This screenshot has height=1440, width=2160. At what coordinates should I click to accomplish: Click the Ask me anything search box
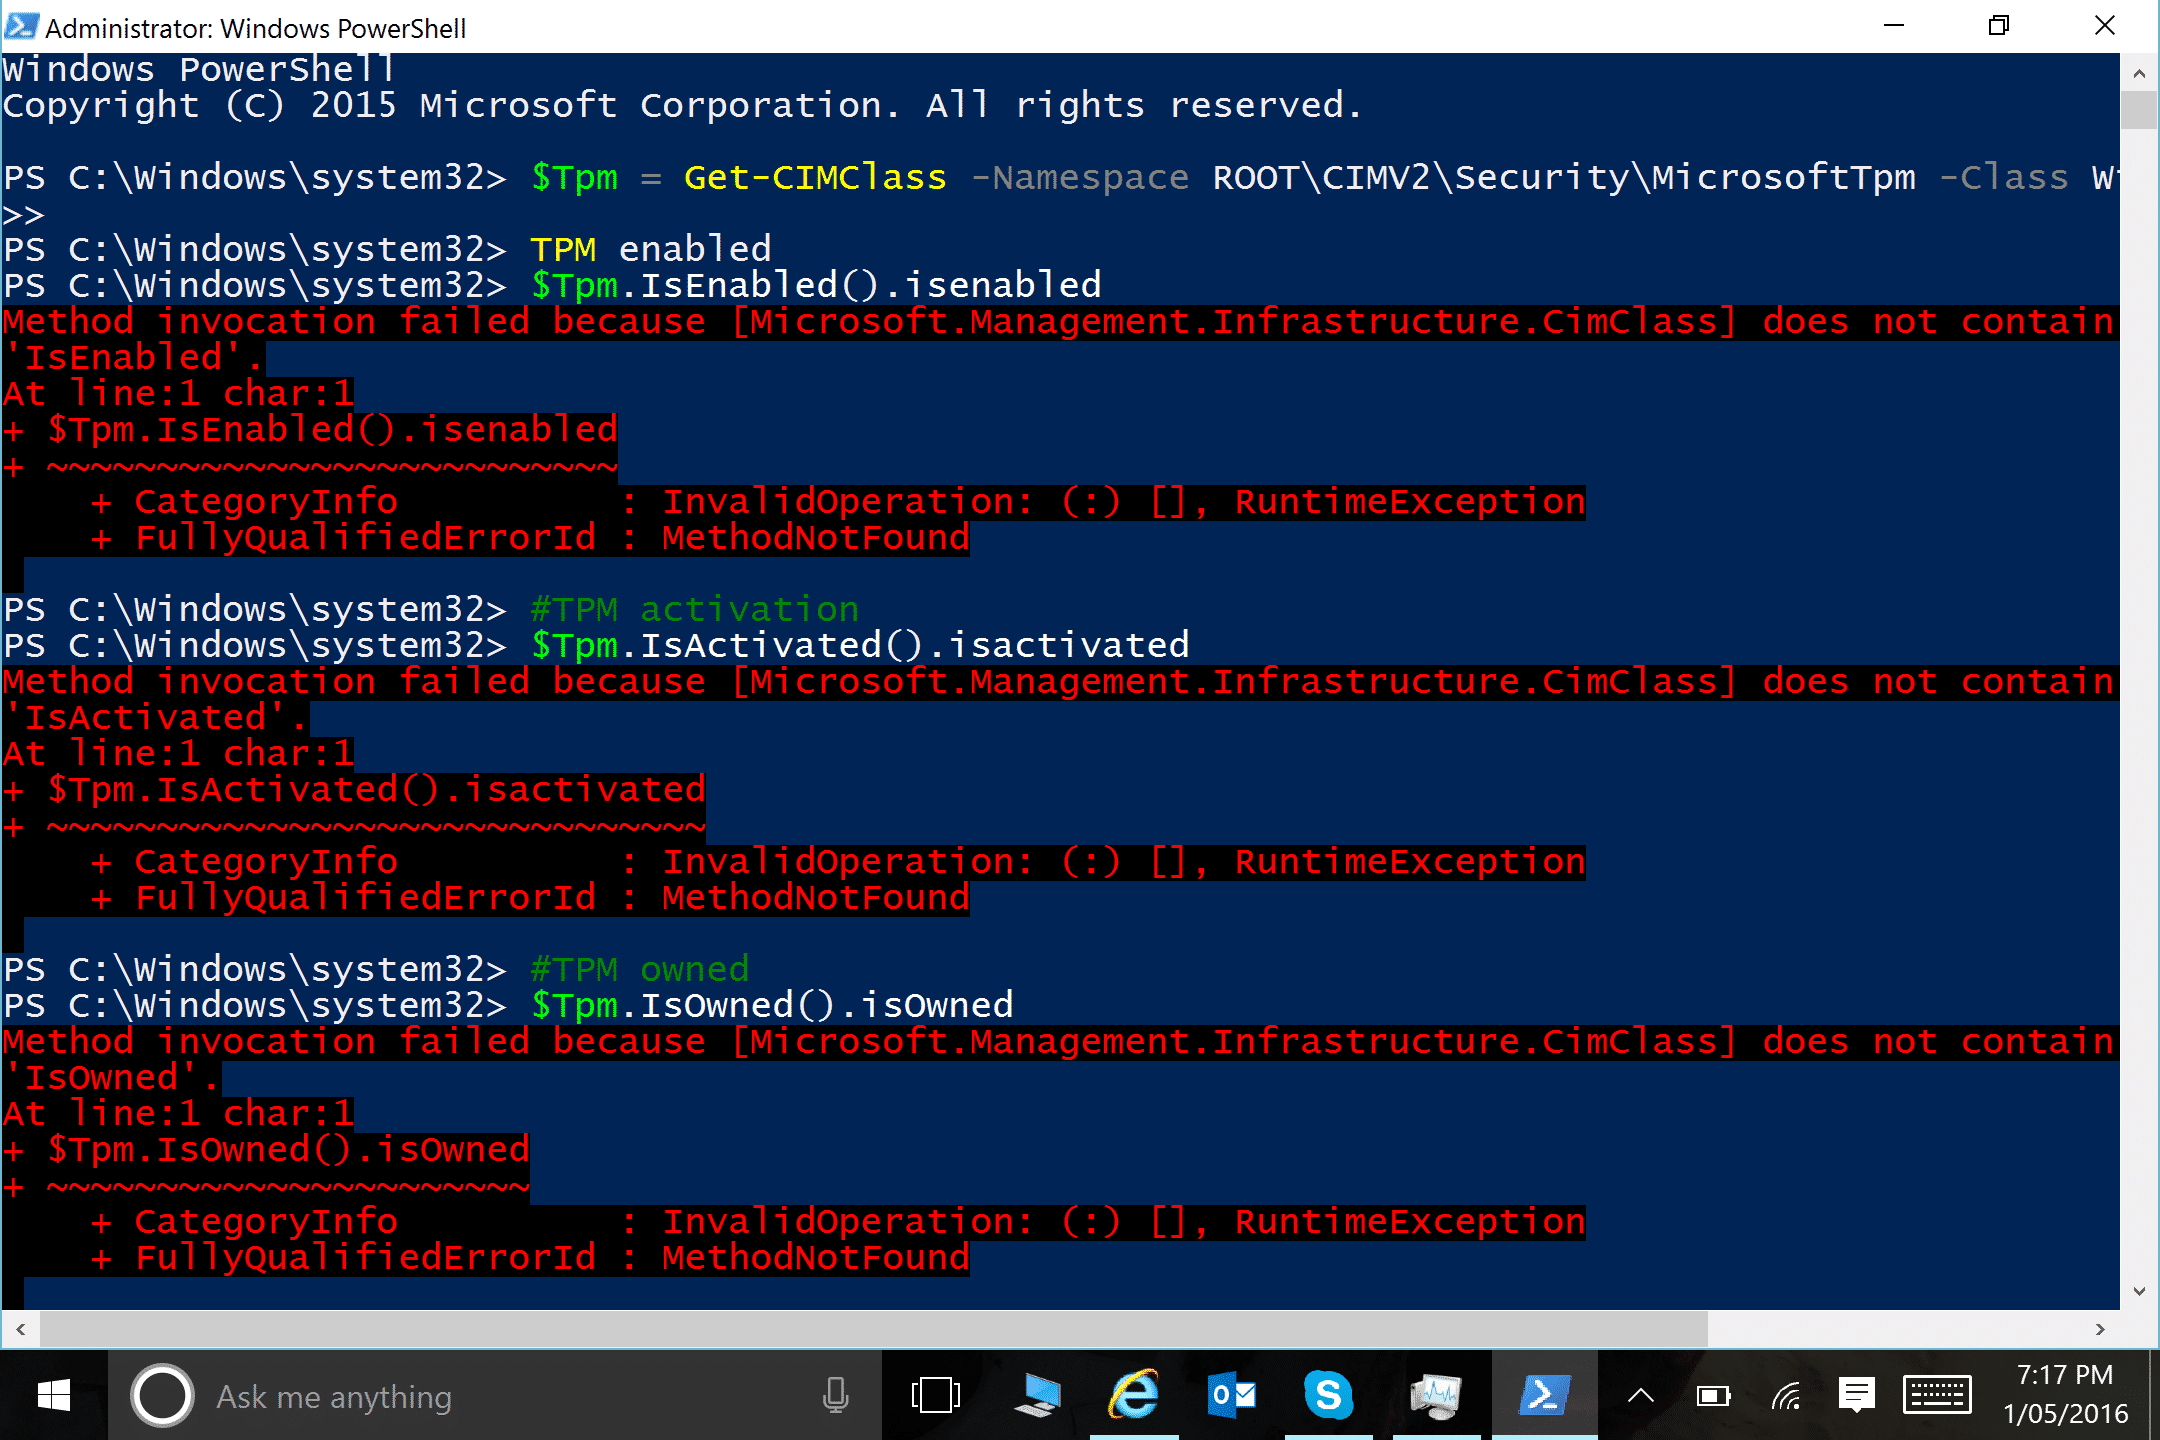pos(495,1396)
